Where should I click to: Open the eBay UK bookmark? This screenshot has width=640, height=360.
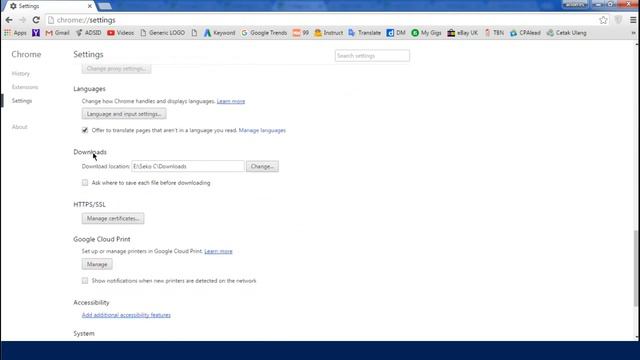[x=462, y=33]
